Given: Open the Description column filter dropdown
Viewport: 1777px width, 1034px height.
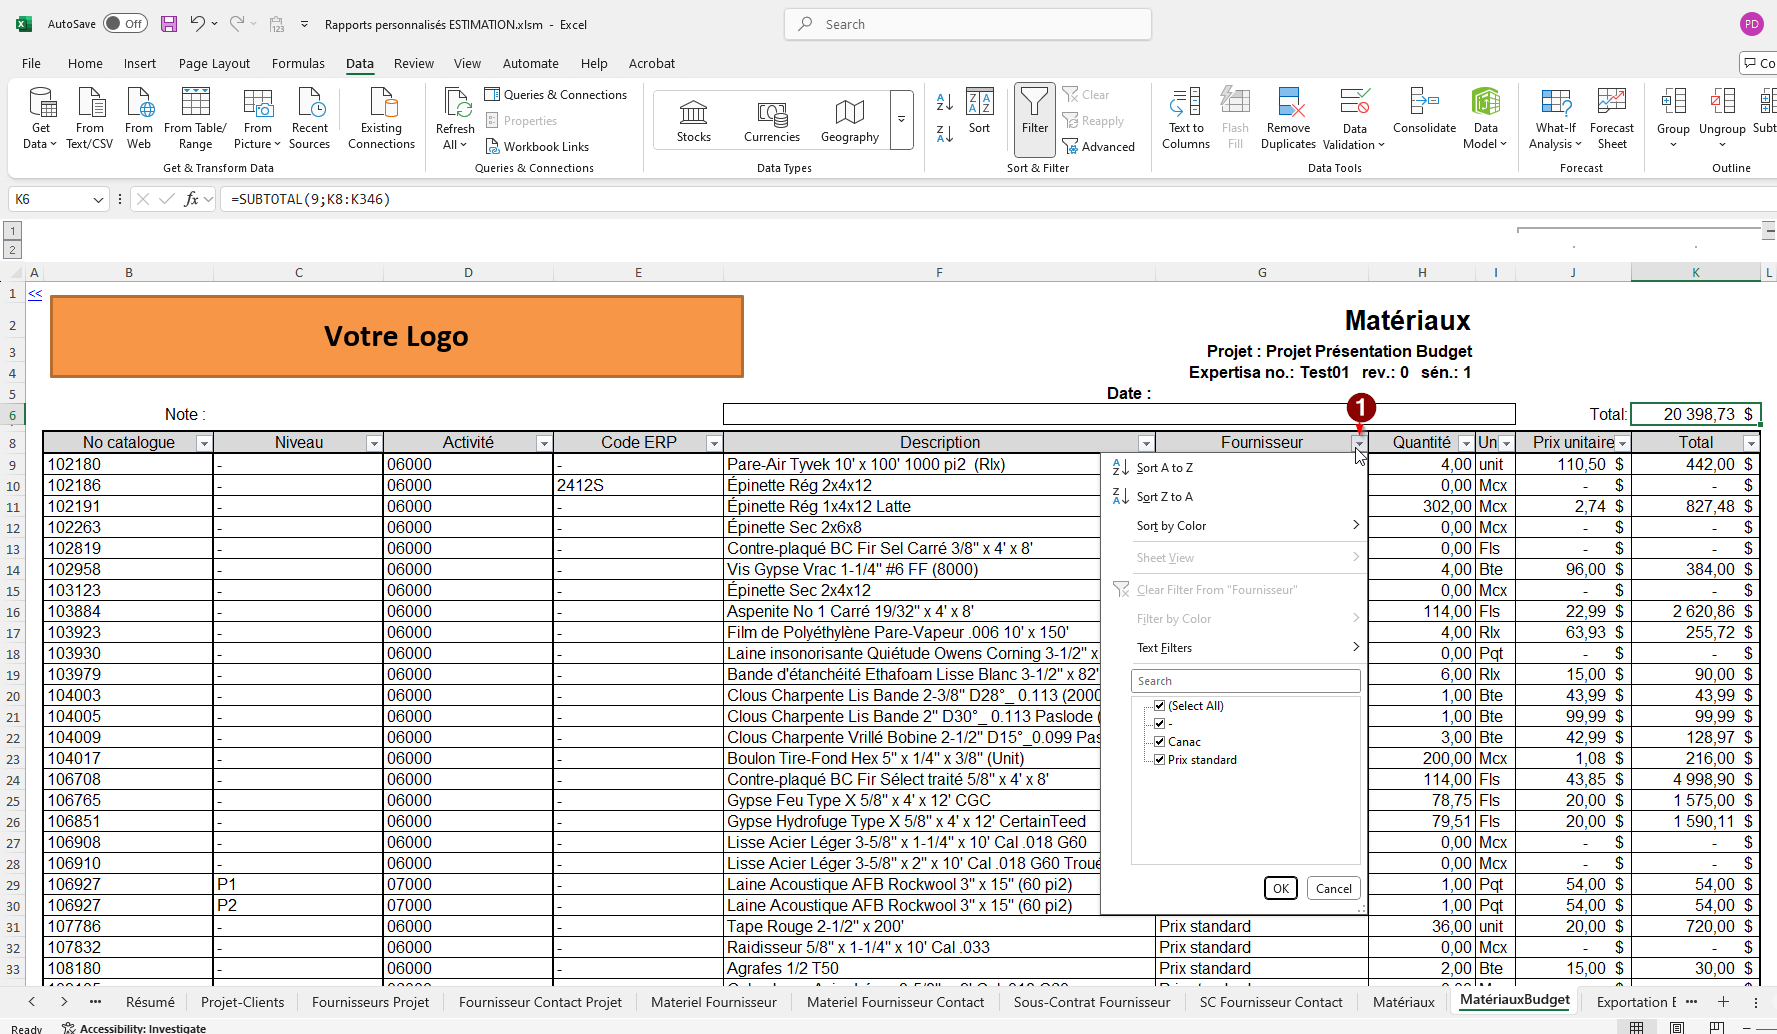Looking at the screenshot, I should pos(1146,443).
